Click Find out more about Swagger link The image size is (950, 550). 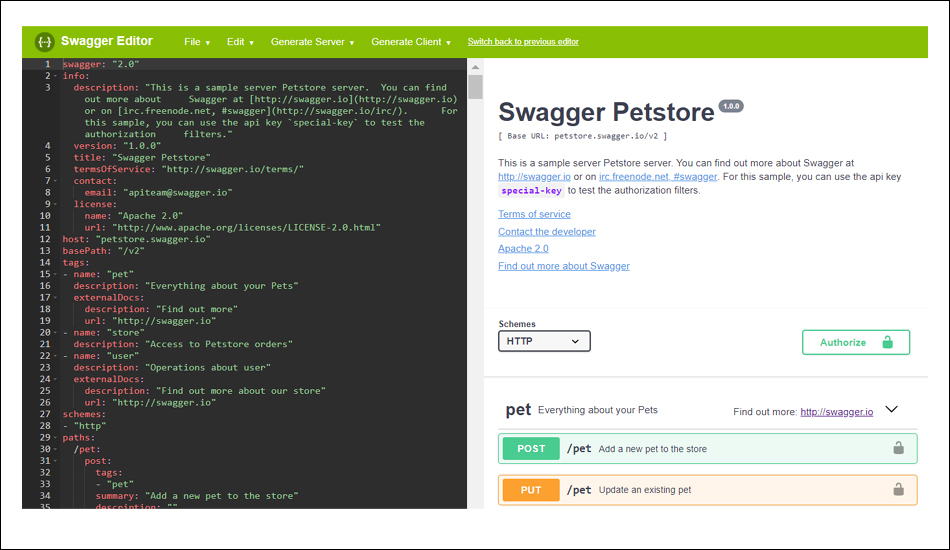click(x=563, y=267)
